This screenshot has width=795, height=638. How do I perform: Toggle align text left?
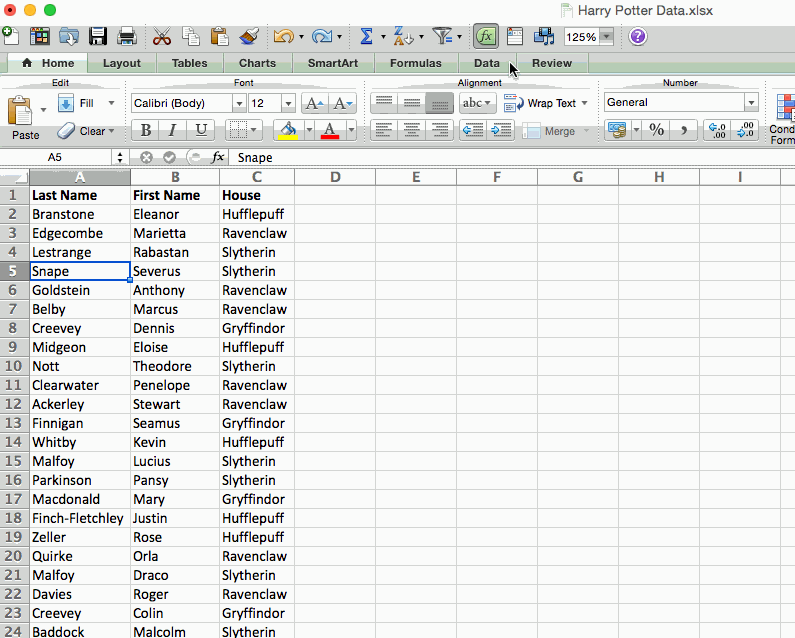[x=384, y=130]
